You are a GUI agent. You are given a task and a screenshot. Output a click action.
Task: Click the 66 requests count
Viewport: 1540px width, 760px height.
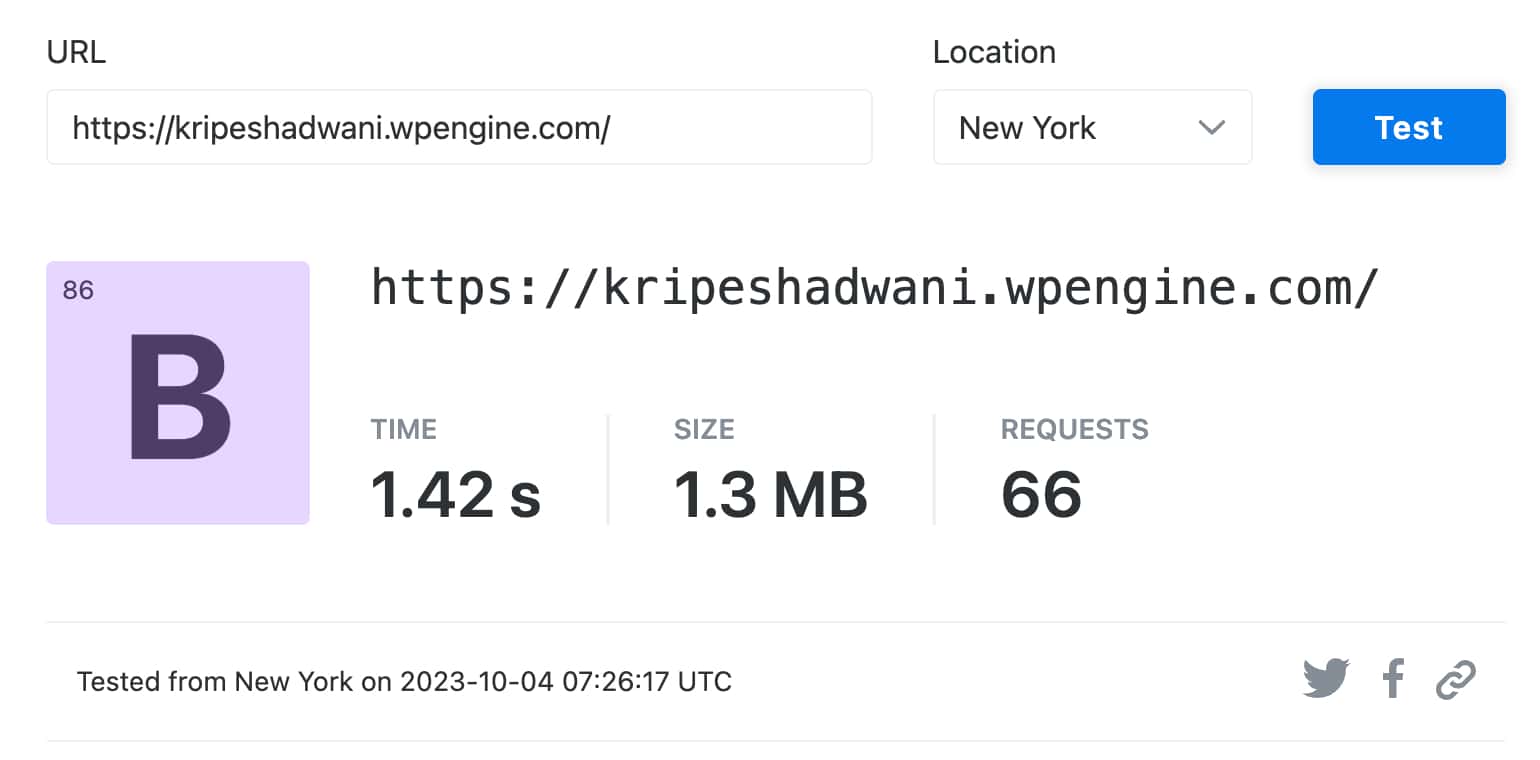tap(1041, 494)
